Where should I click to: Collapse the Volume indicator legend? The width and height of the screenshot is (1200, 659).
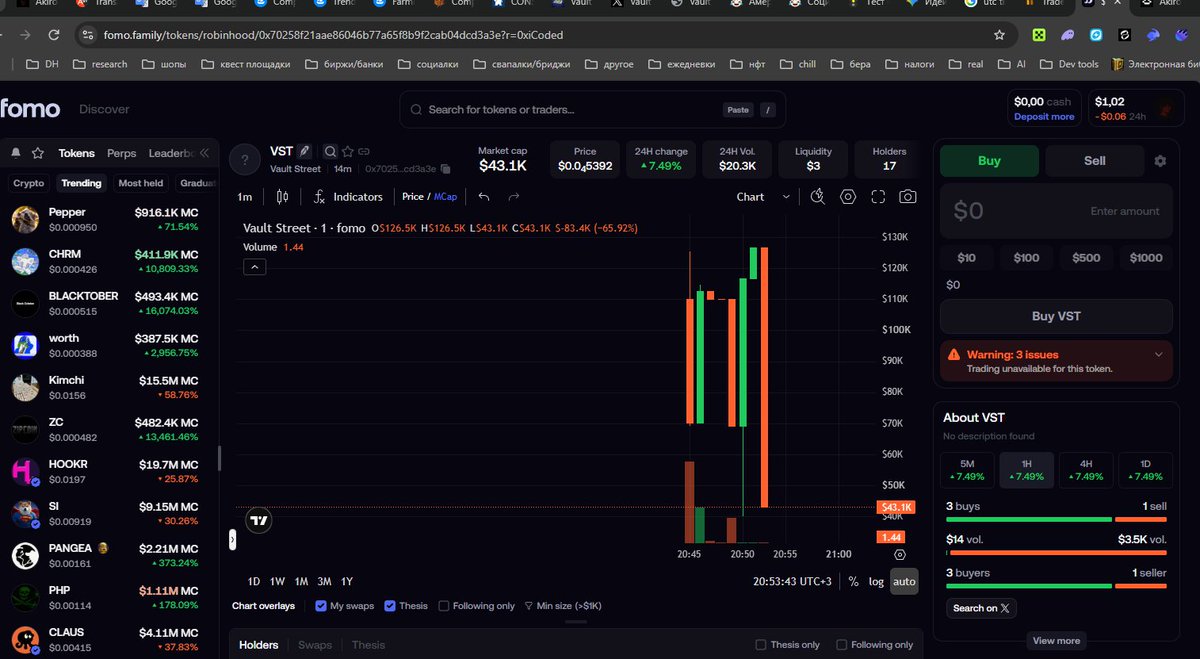254,267
